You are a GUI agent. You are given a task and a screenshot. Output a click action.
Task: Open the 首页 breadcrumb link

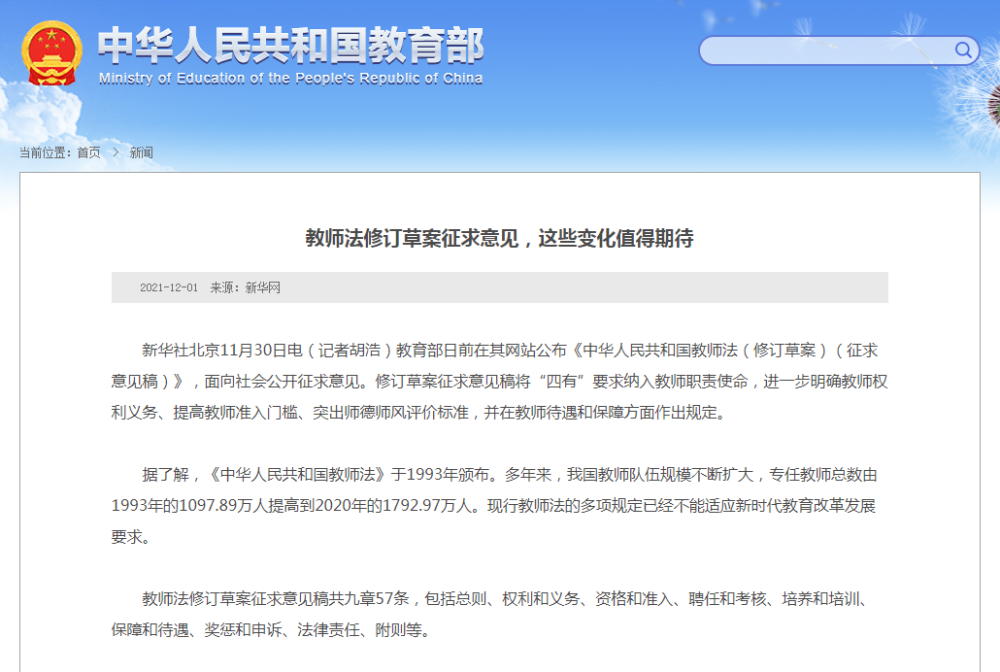[x=89, y=152]
